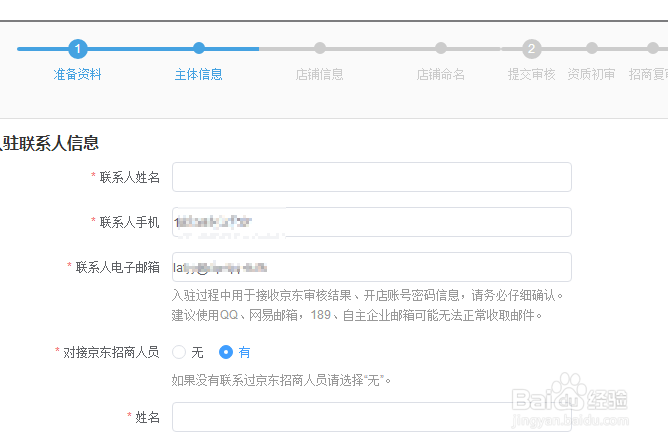Screen dimensions: 668x444
Task: Select the 有 radio button
Action: [x=226, y=352]
